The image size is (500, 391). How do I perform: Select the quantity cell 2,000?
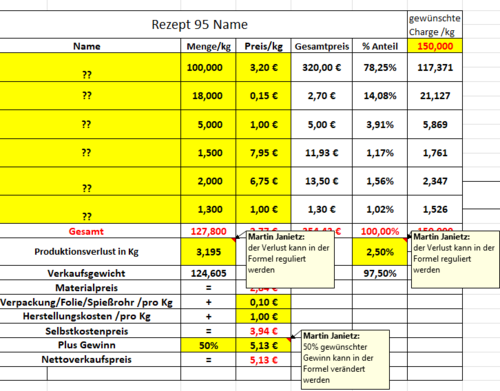208,181
